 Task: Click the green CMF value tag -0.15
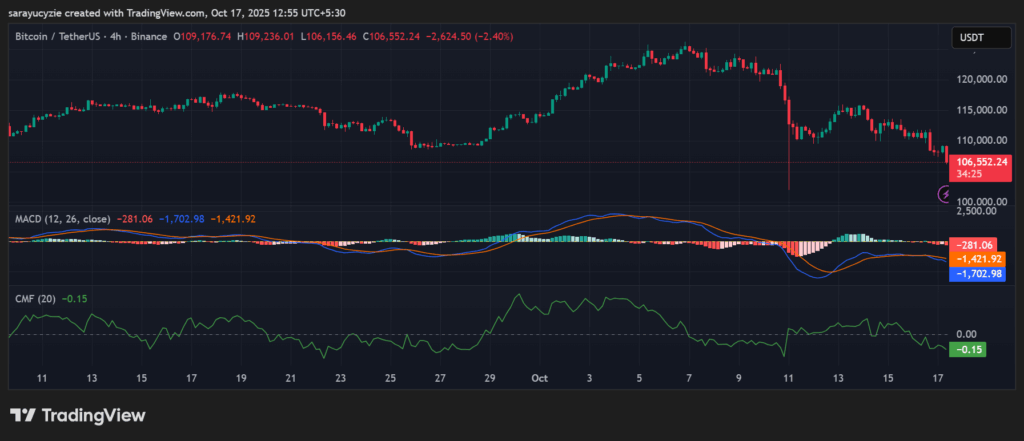pyautogui.click(x=968, y=349)
